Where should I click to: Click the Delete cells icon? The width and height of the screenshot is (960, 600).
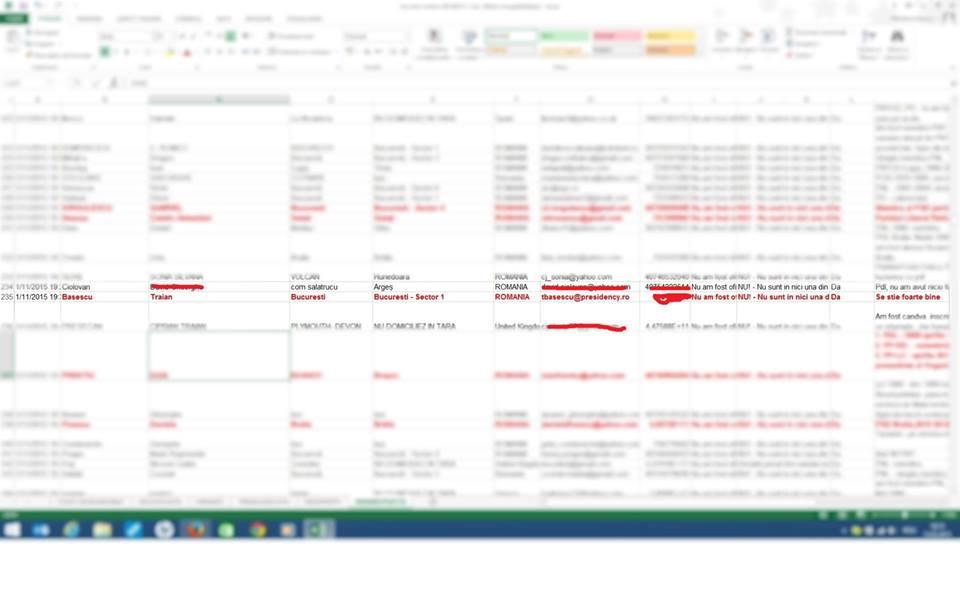point(745,39)
